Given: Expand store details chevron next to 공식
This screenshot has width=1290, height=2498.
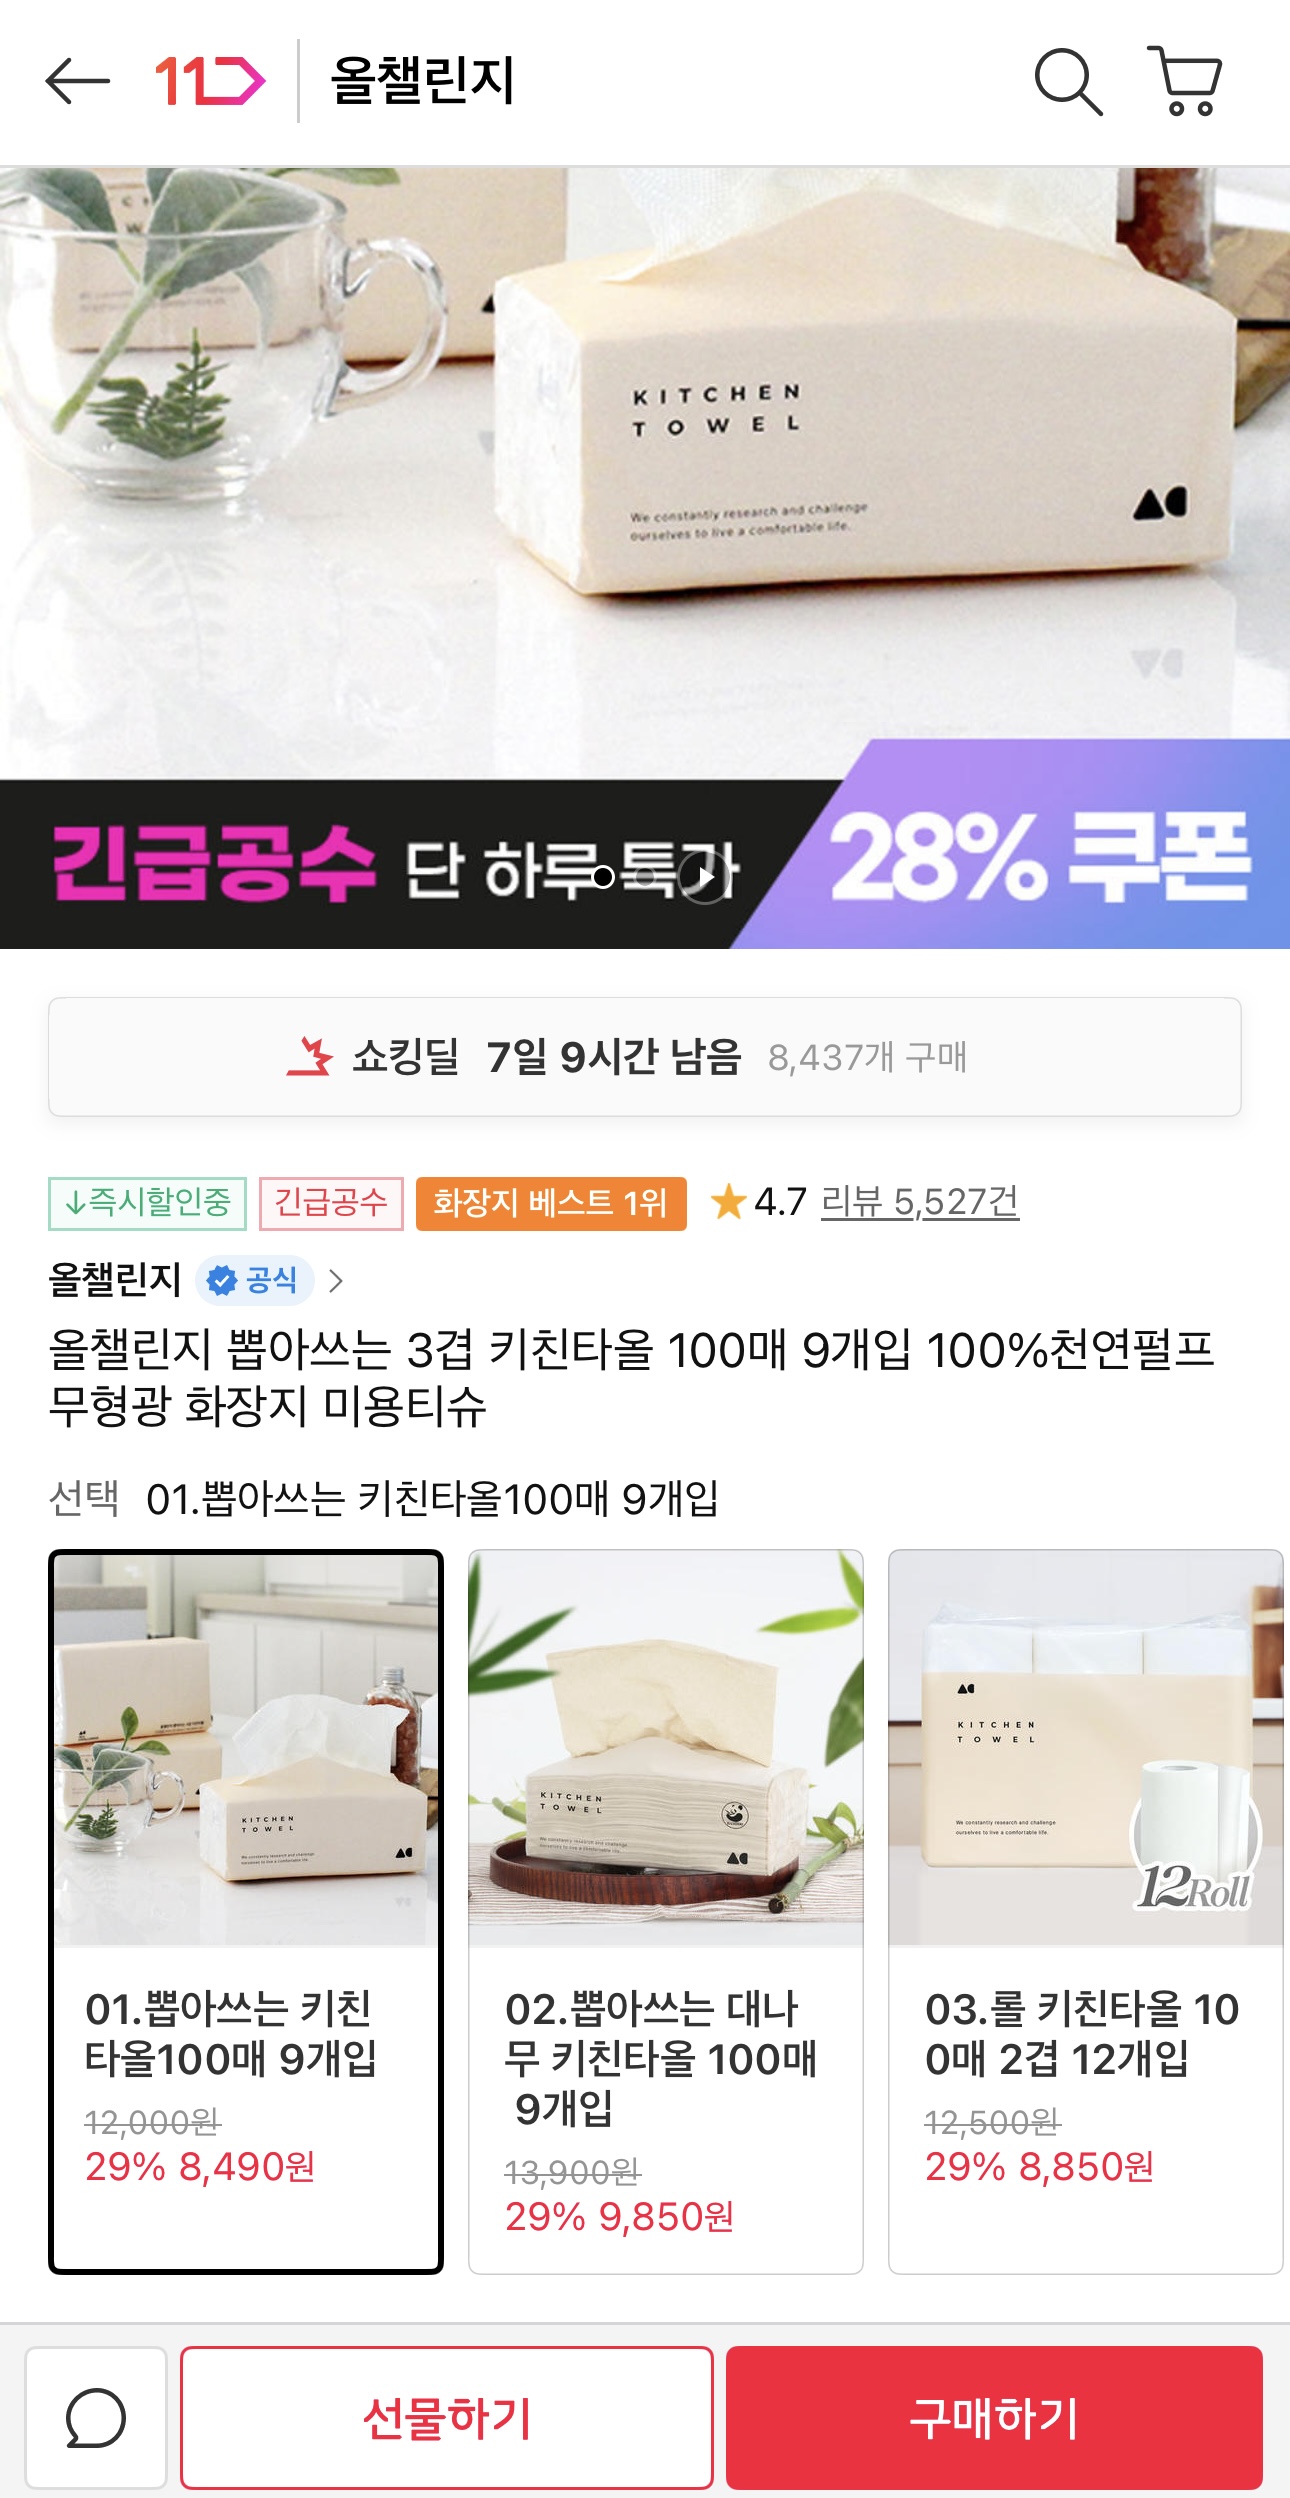Looking at the screenshot, I should 336,1280.
